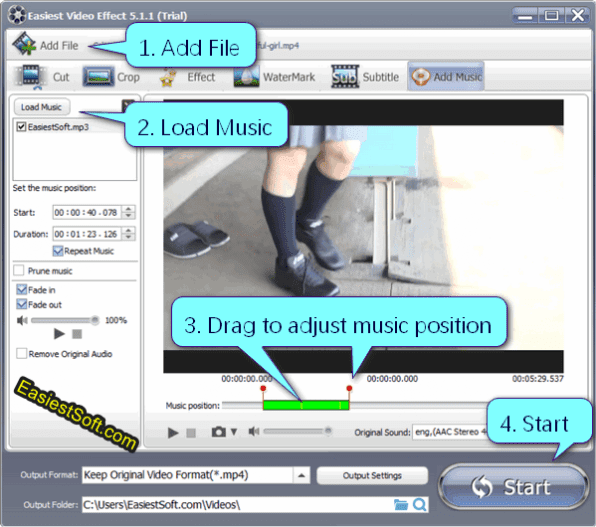The image size is (596, 527).
Task: Open the snapshot options dropdown arrow
Action: click(x=234, y=432)
